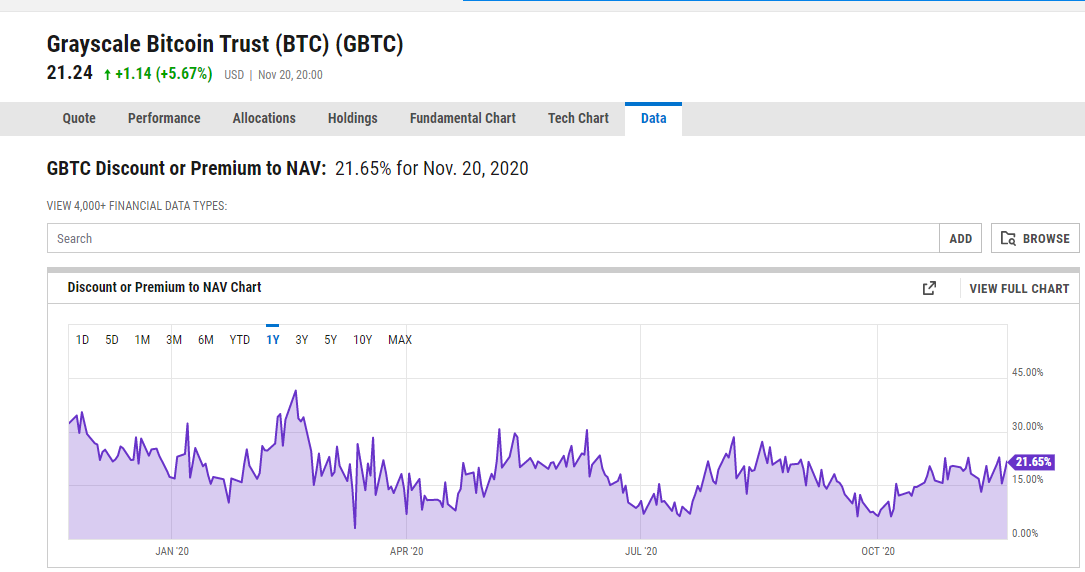Go to the Allocations tab
Viewport: 1085px width, 572px height.
[x=264, y=118]
